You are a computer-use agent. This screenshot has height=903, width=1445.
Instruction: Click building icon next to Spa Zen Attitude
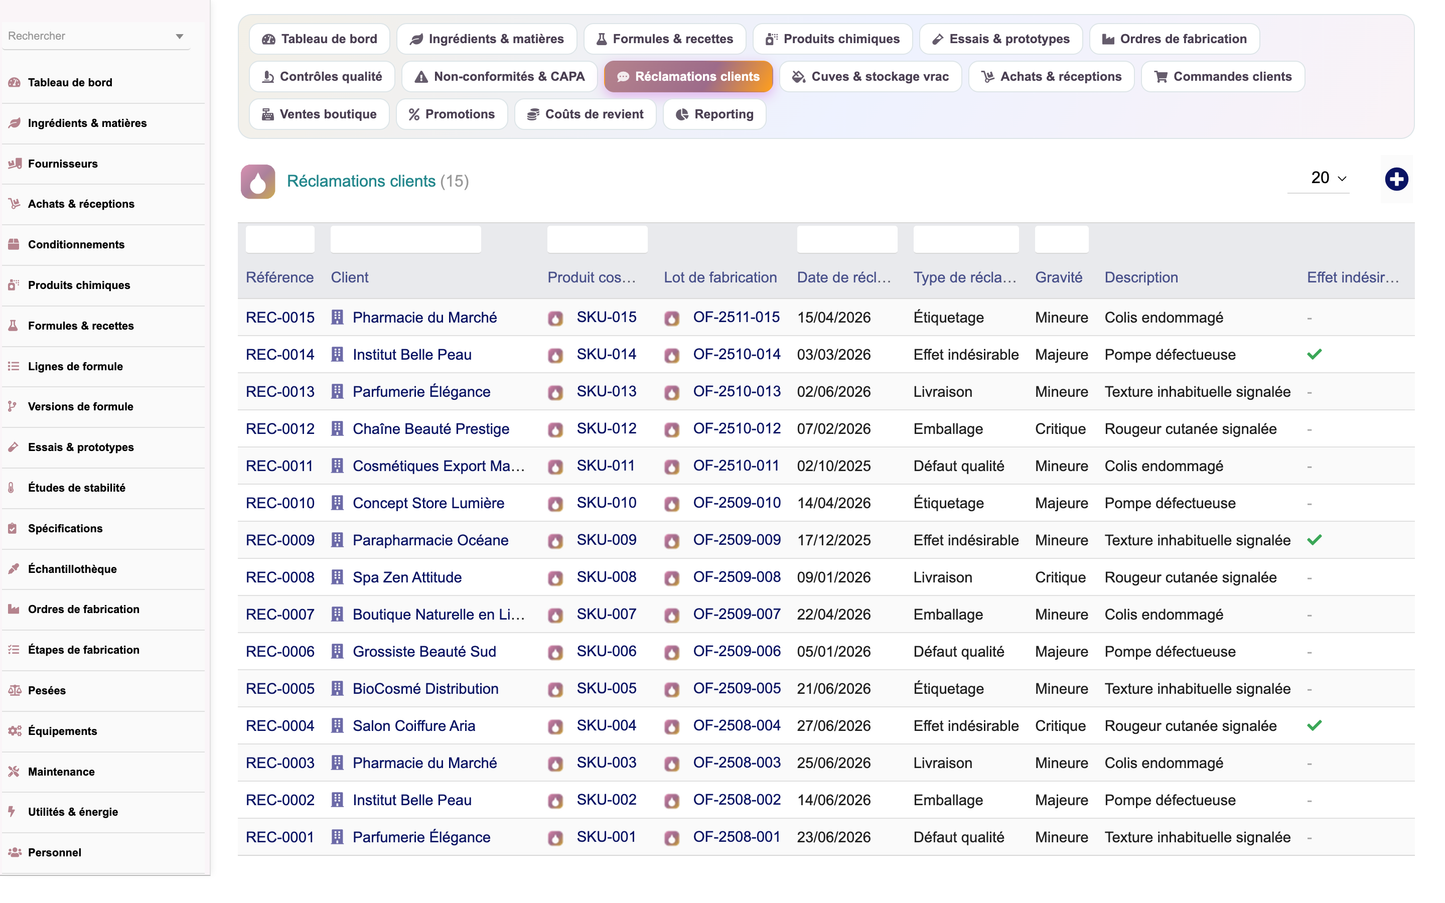pos(338,578)
